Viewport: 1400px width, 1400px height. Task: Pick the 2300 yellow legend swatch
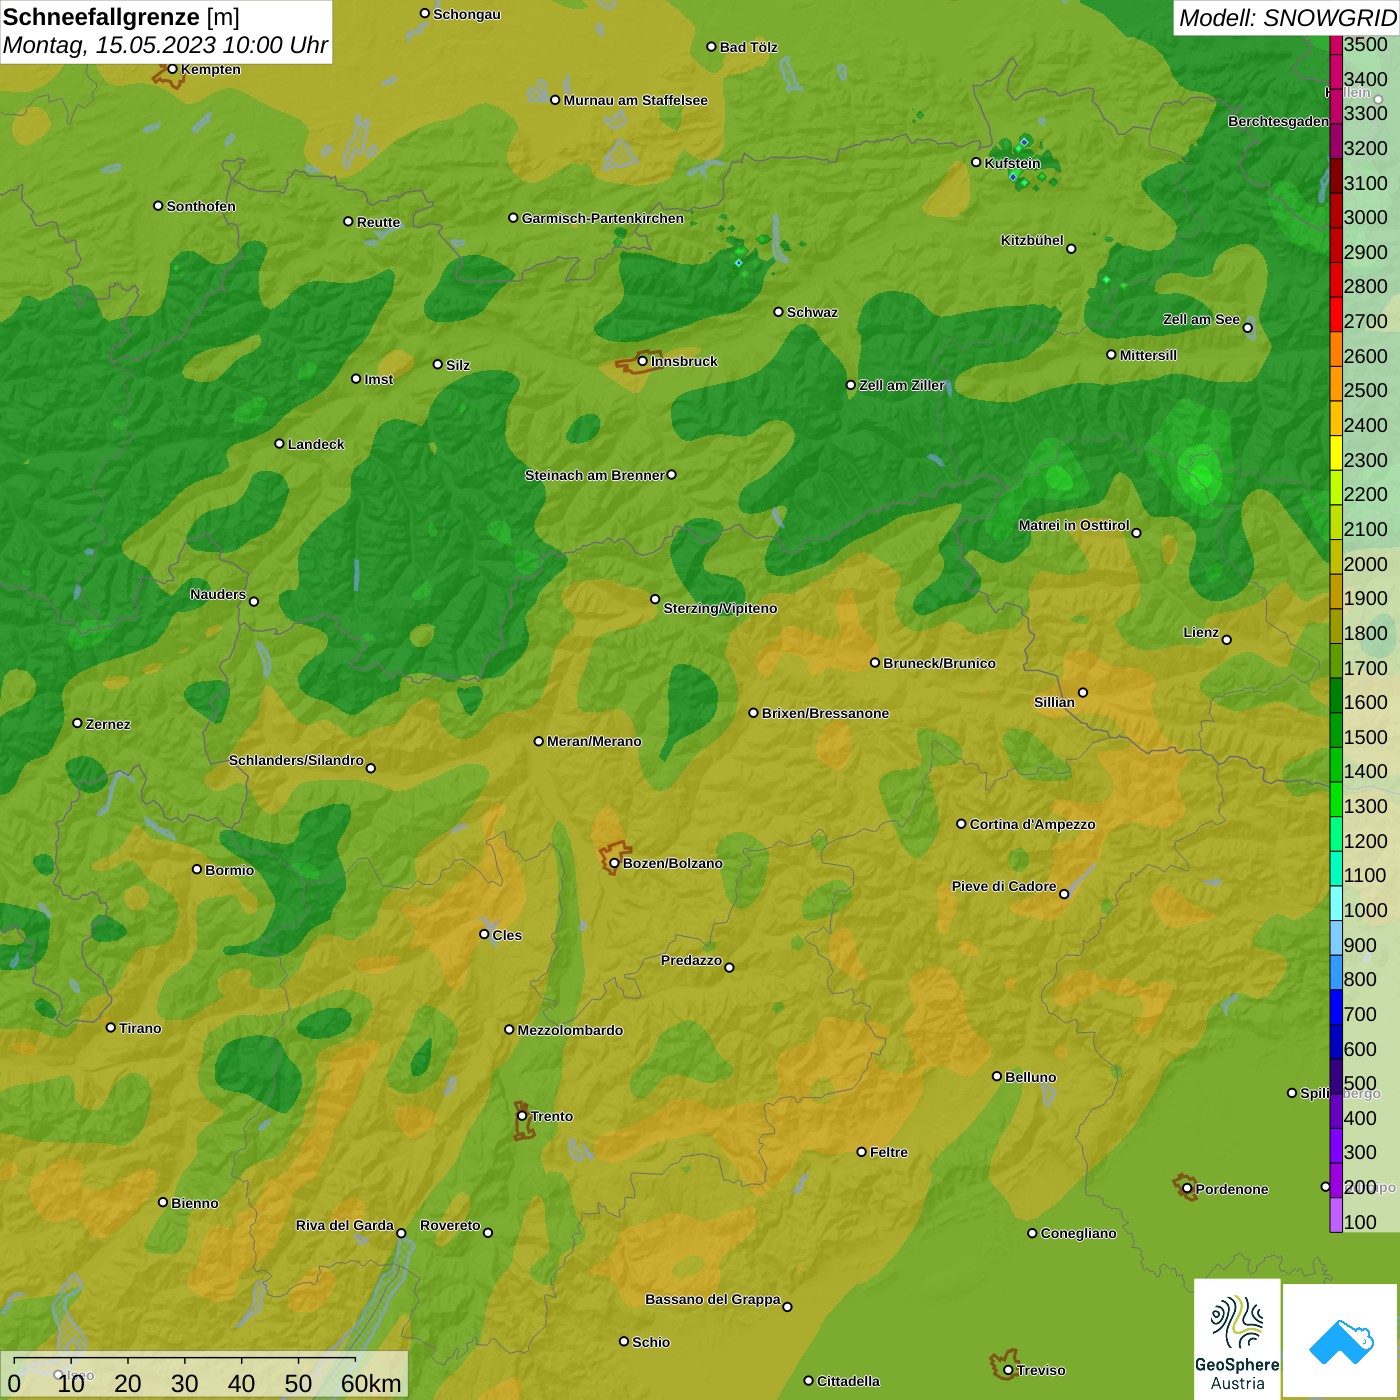click(1336, 460)
